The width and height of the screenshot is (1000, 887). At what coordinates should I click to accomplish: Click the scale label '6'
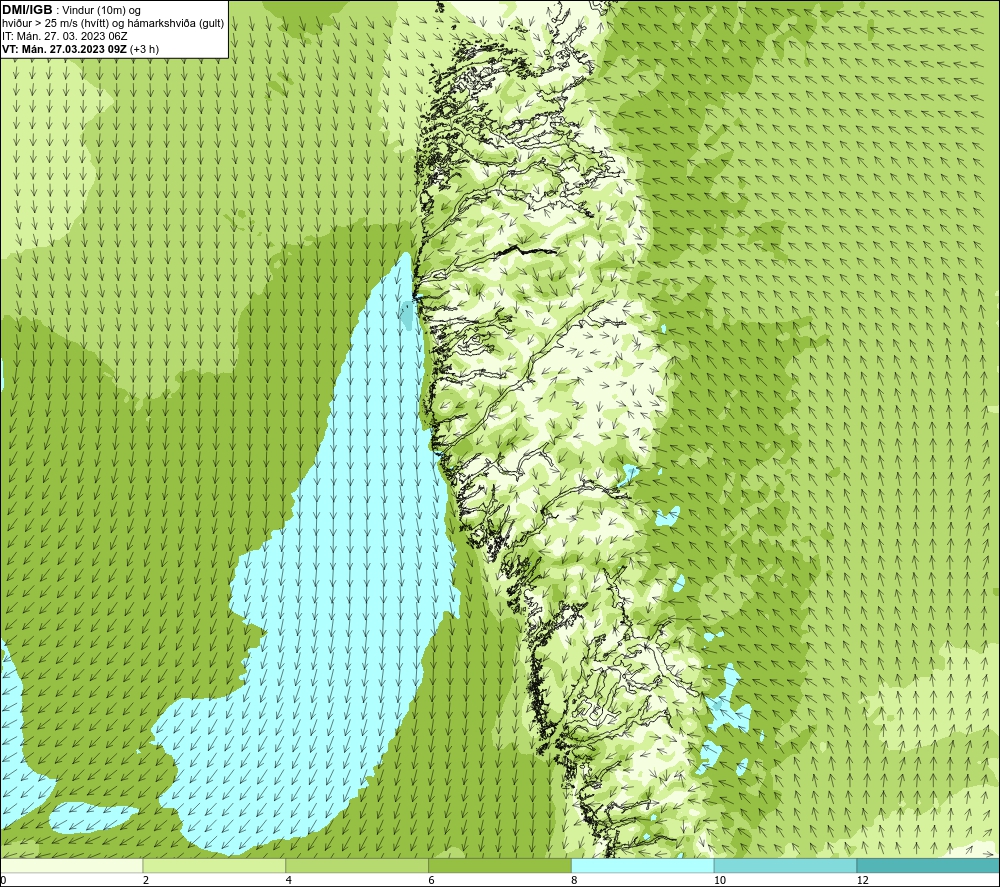tap(432, 881)
